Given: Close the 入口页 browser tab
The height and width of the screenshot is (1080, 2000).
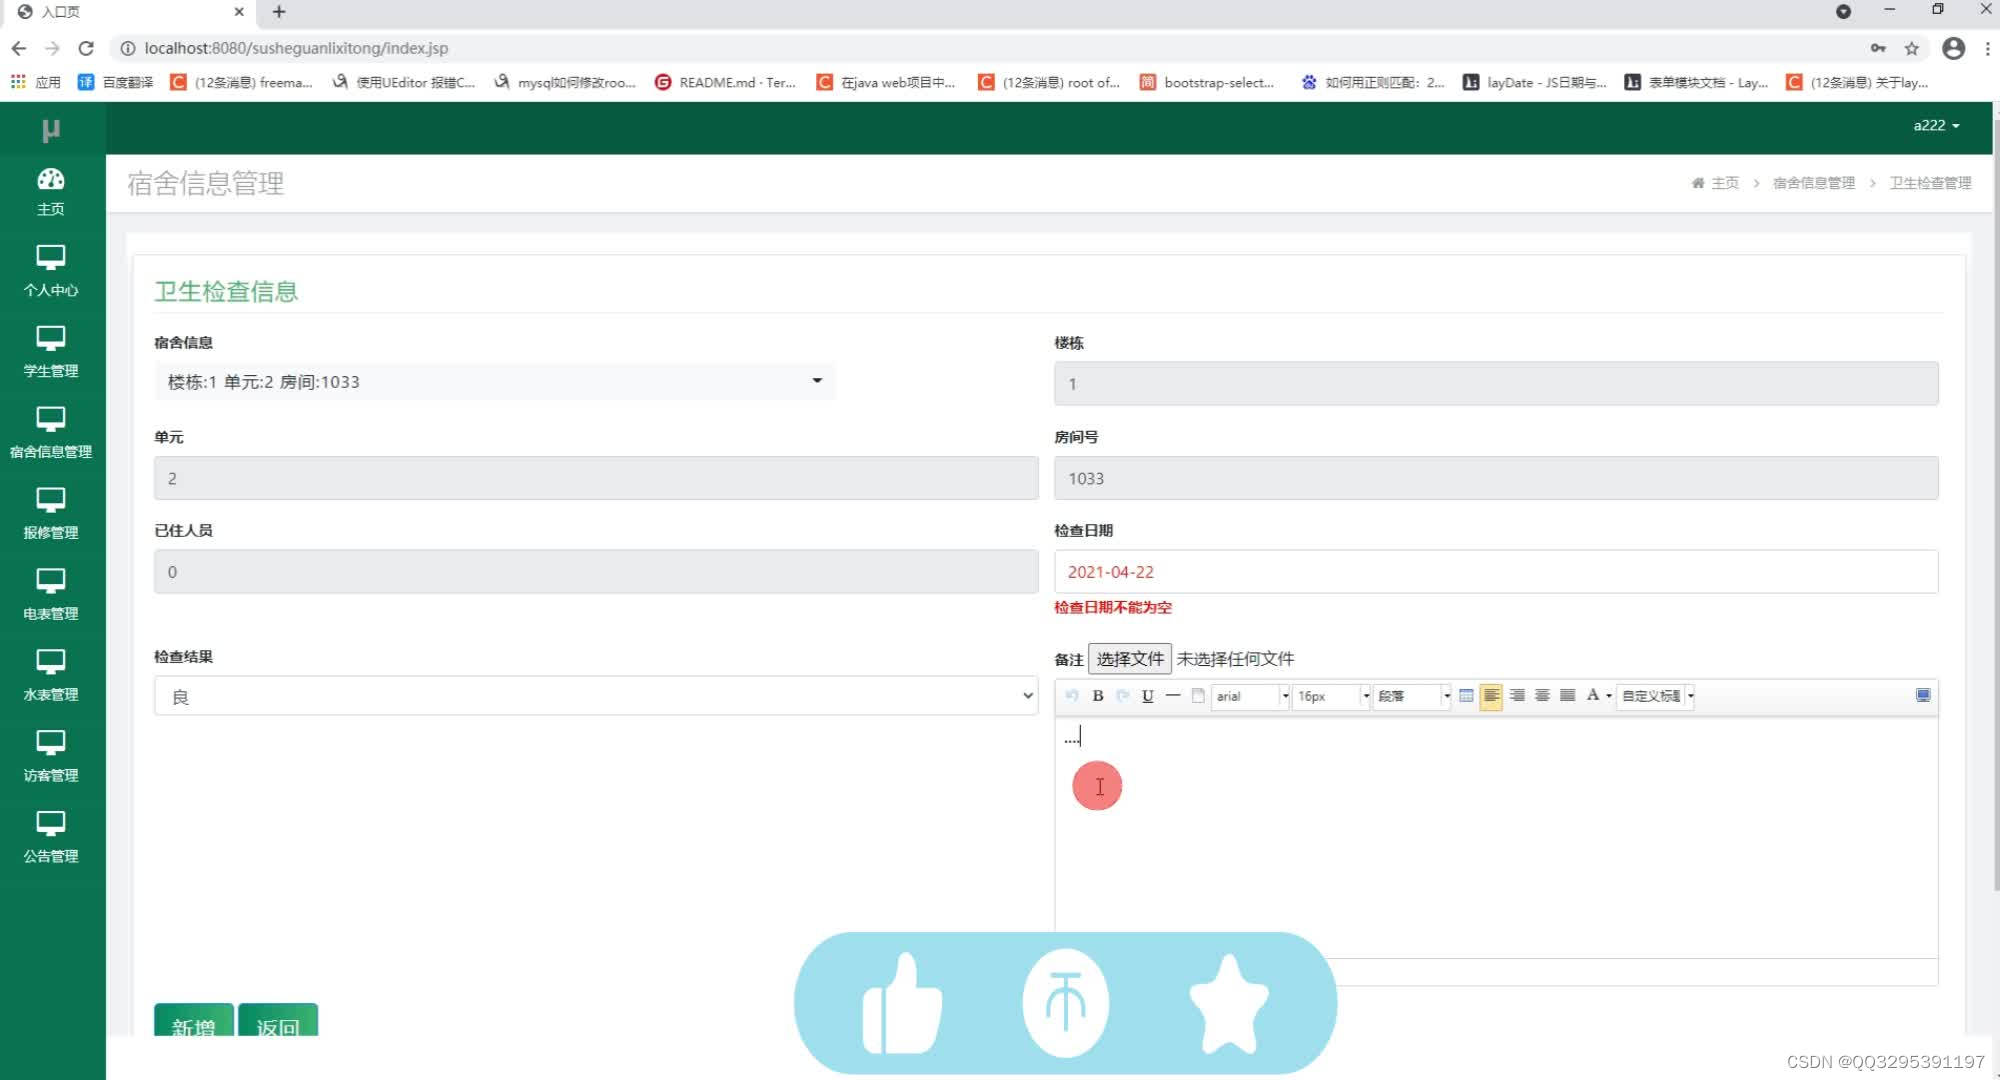Looking at the screenshot, I should [x=239, y=12].
